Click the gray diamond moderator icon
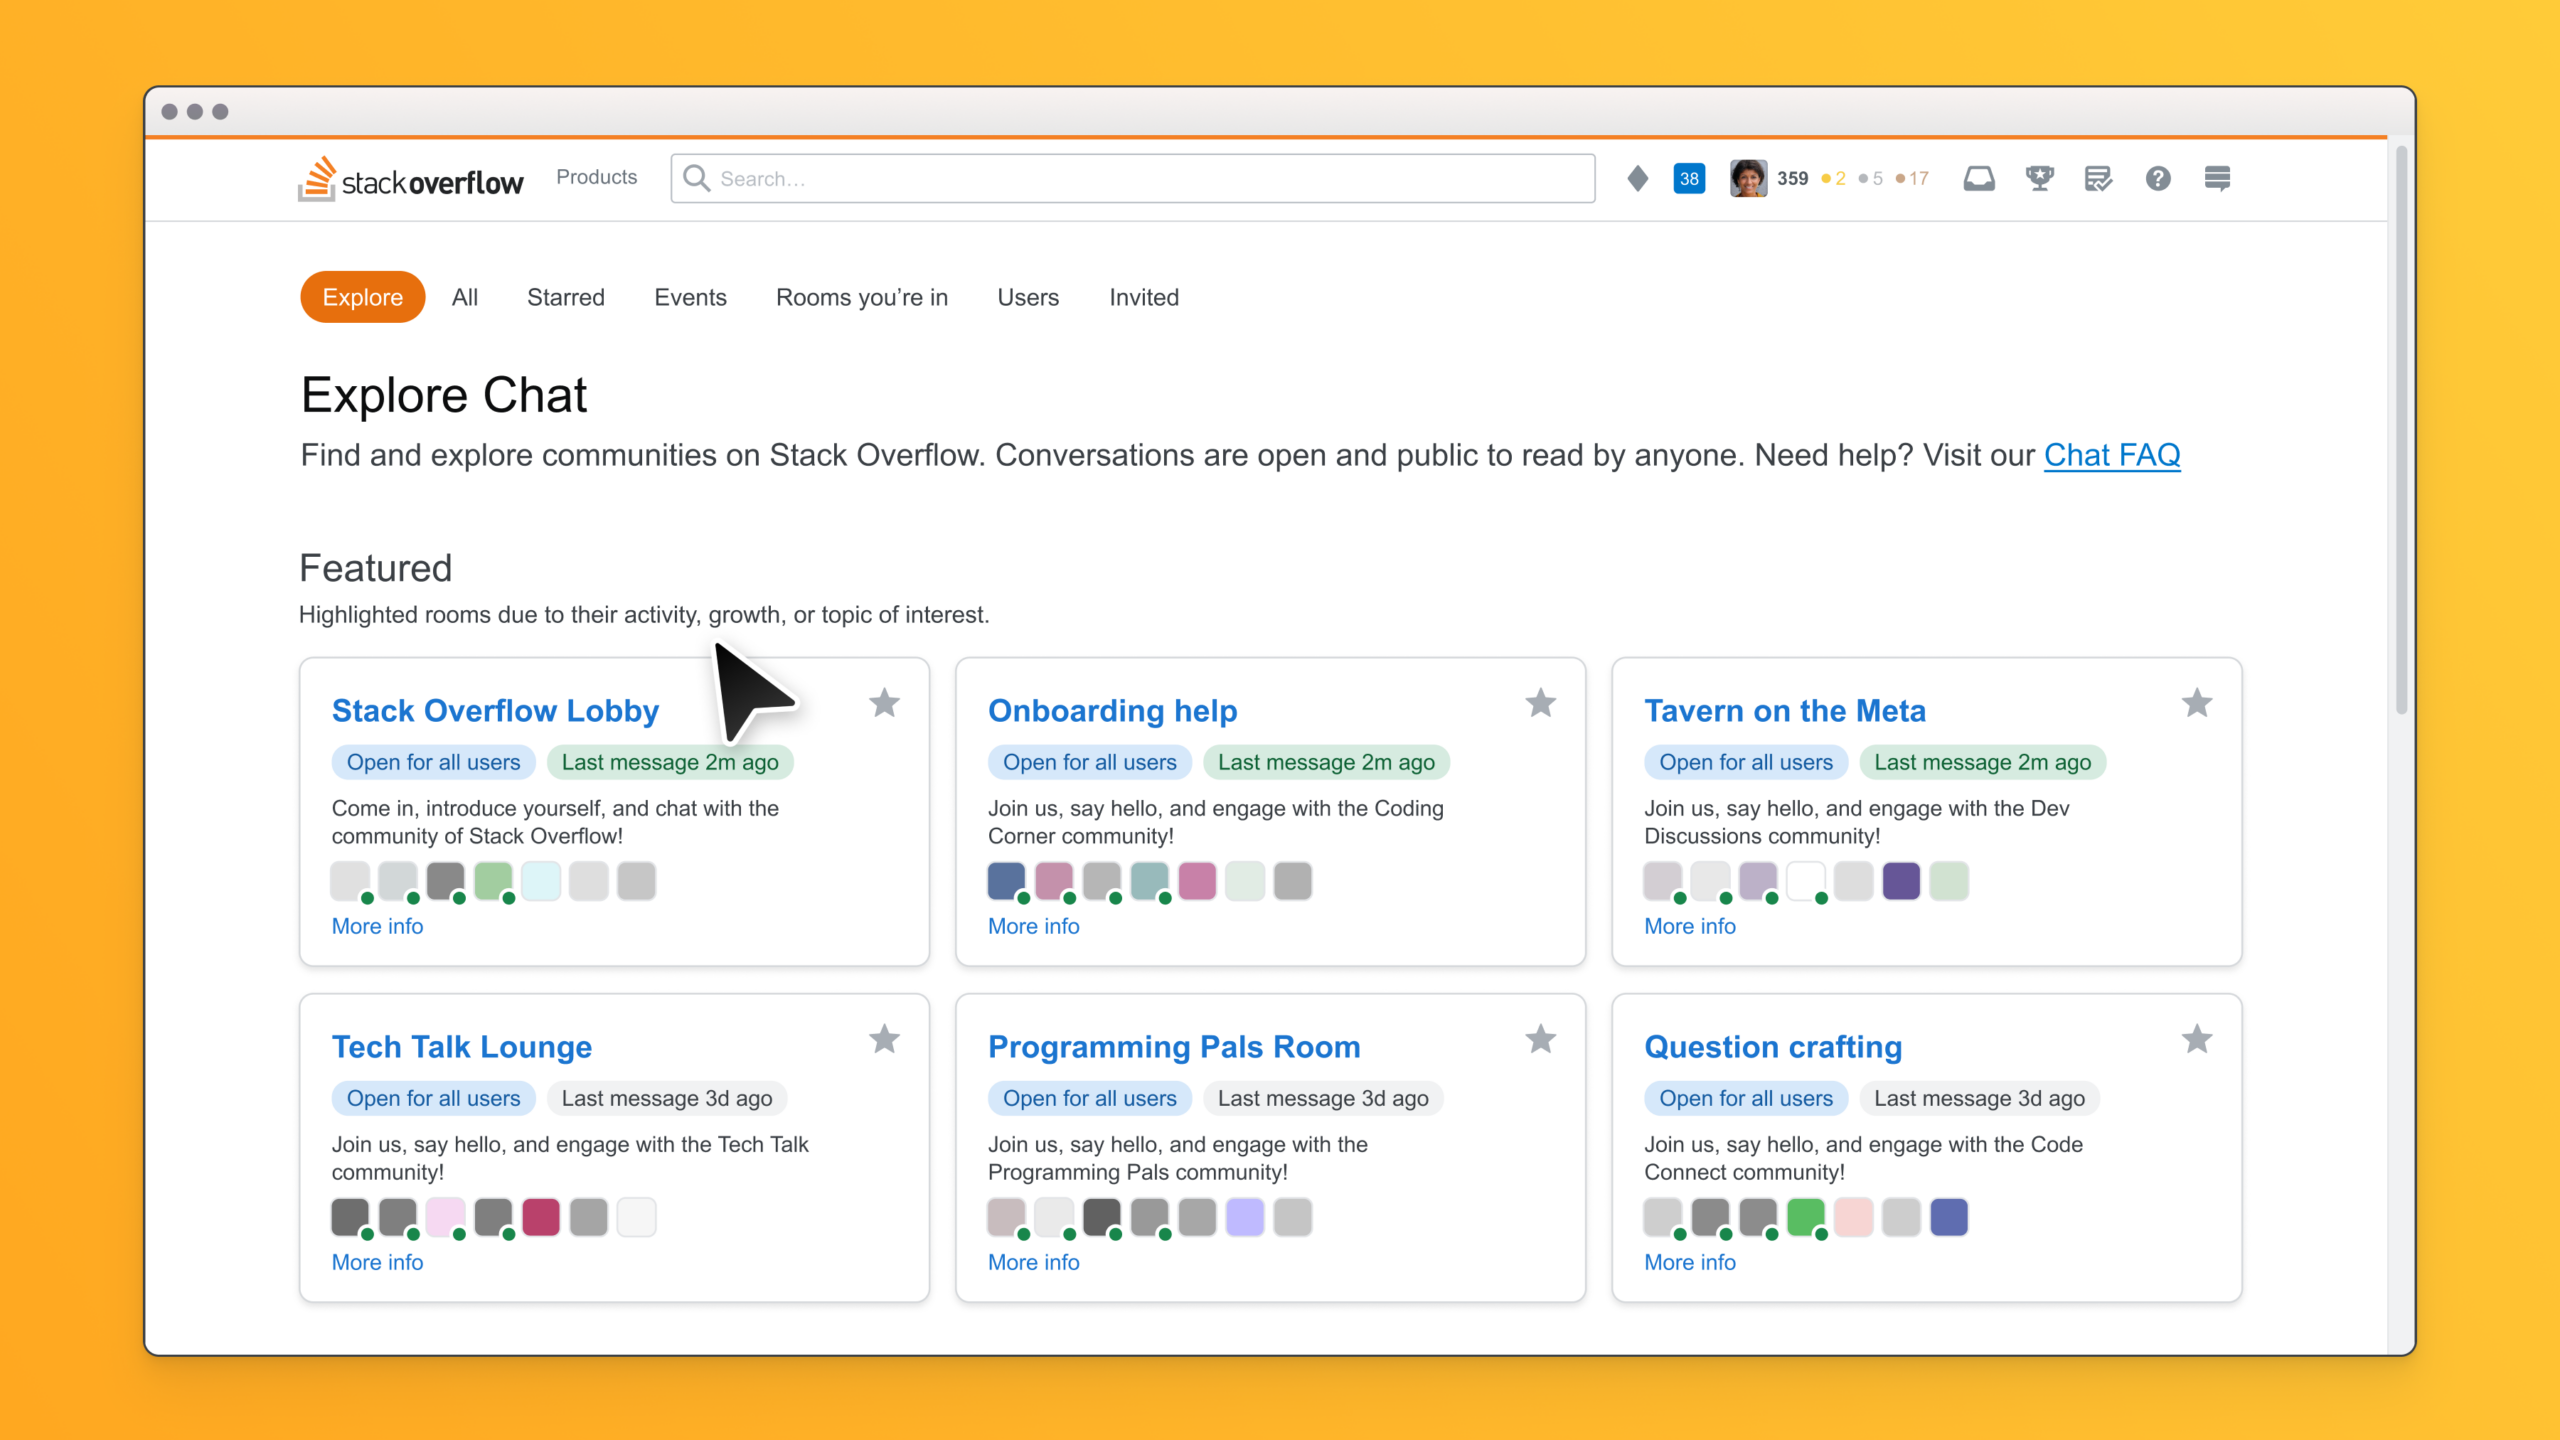Screen dimensions: 2560x1440 click(1637, 178)
